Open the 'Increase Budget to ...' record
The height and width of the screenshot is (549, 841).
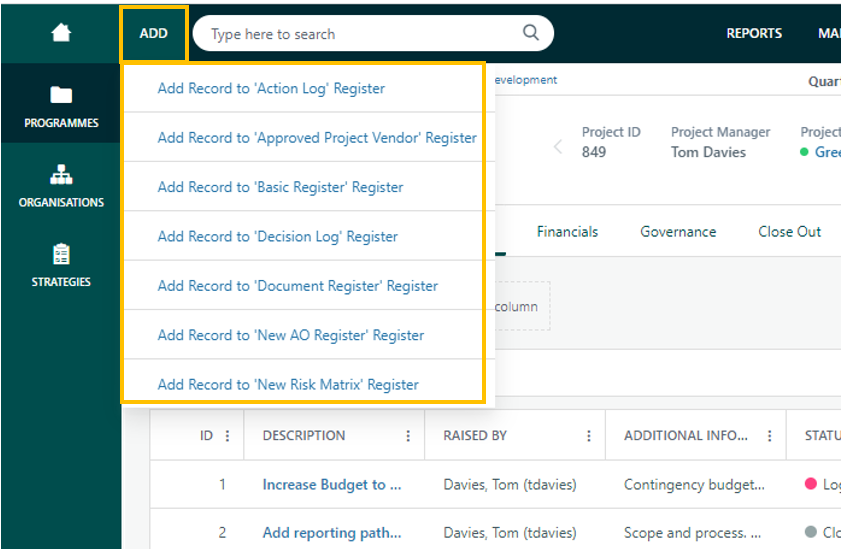[331, 485]
